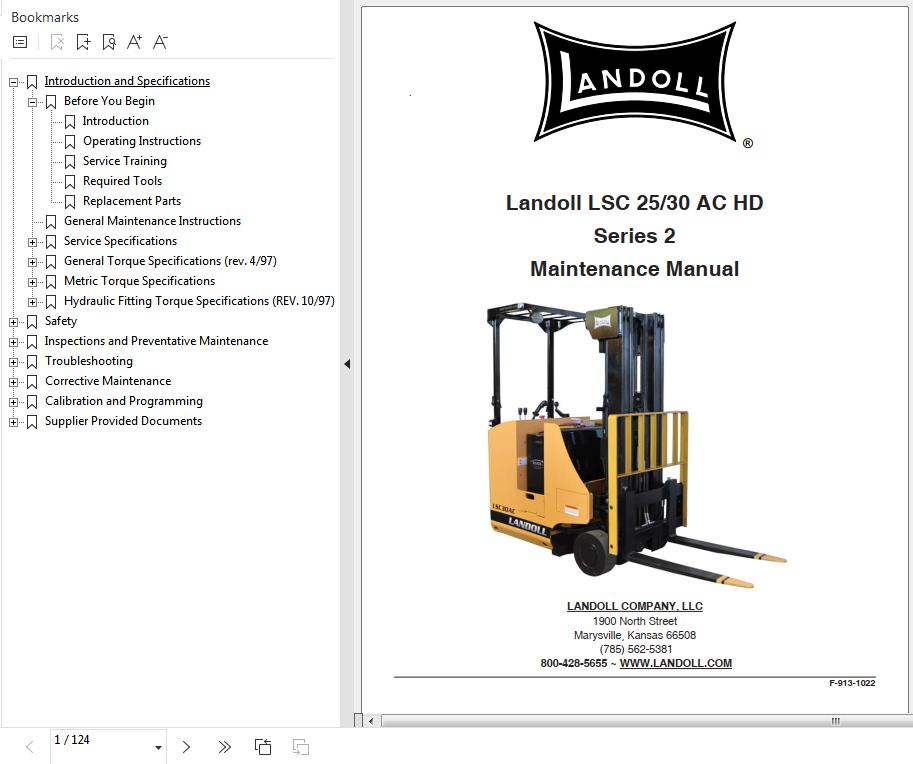The height and width of the screenshot is (764, 913).
Task: Click bookmark icon beside Corrective Maintenance
Action: tap(32, 382)
